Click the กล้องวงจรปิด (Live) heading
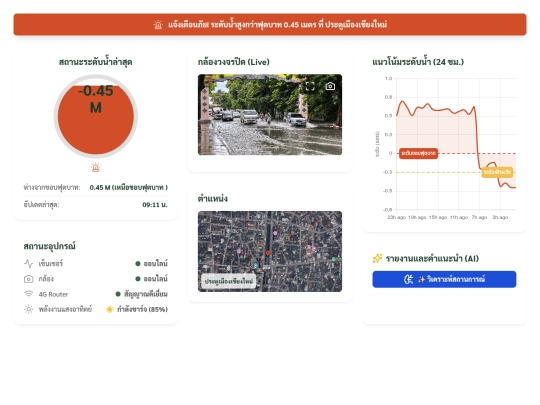Viewport: 540px width, 405px height. pos(233,62)
